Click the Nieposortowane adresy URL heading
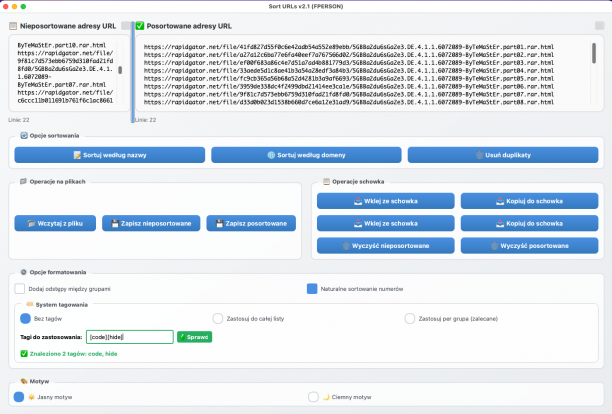612x414 pixels. [68, 26]
